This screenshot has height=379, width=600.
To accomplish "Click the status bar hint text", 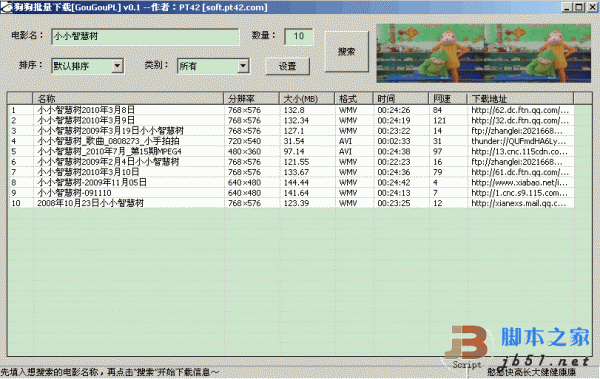I will point(110,372).
